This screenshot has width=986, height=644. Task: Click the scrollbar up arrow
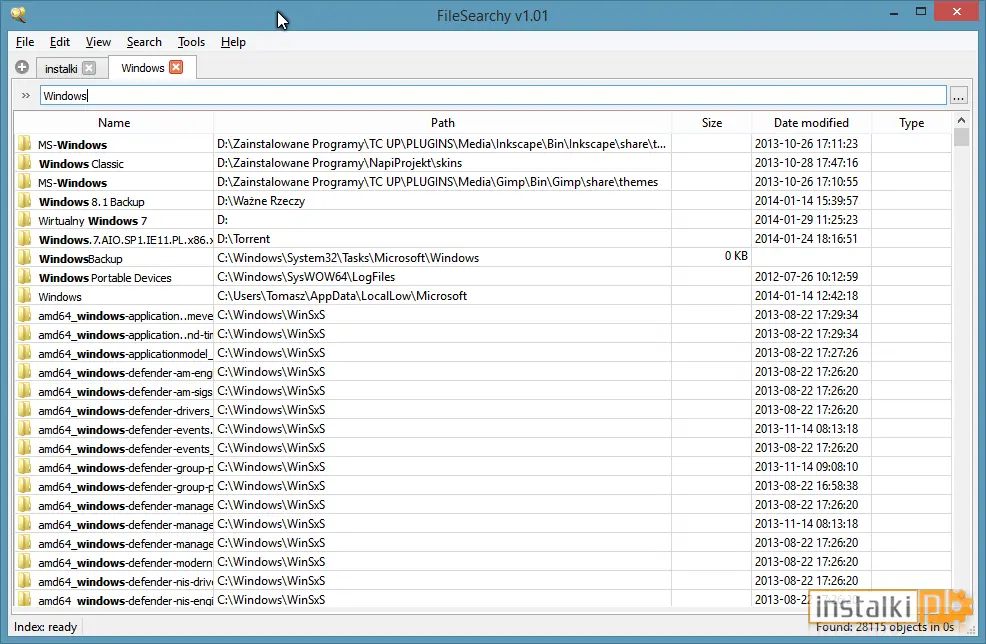click(961, 120)
